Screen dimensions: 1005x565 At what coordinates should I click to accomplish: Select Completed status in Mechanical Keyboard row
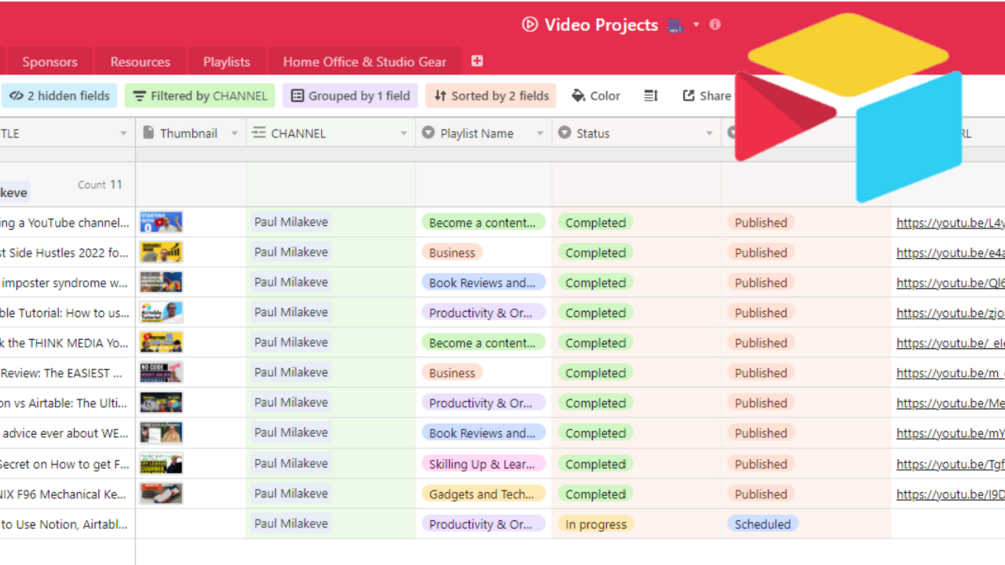(x=595, y=494)
